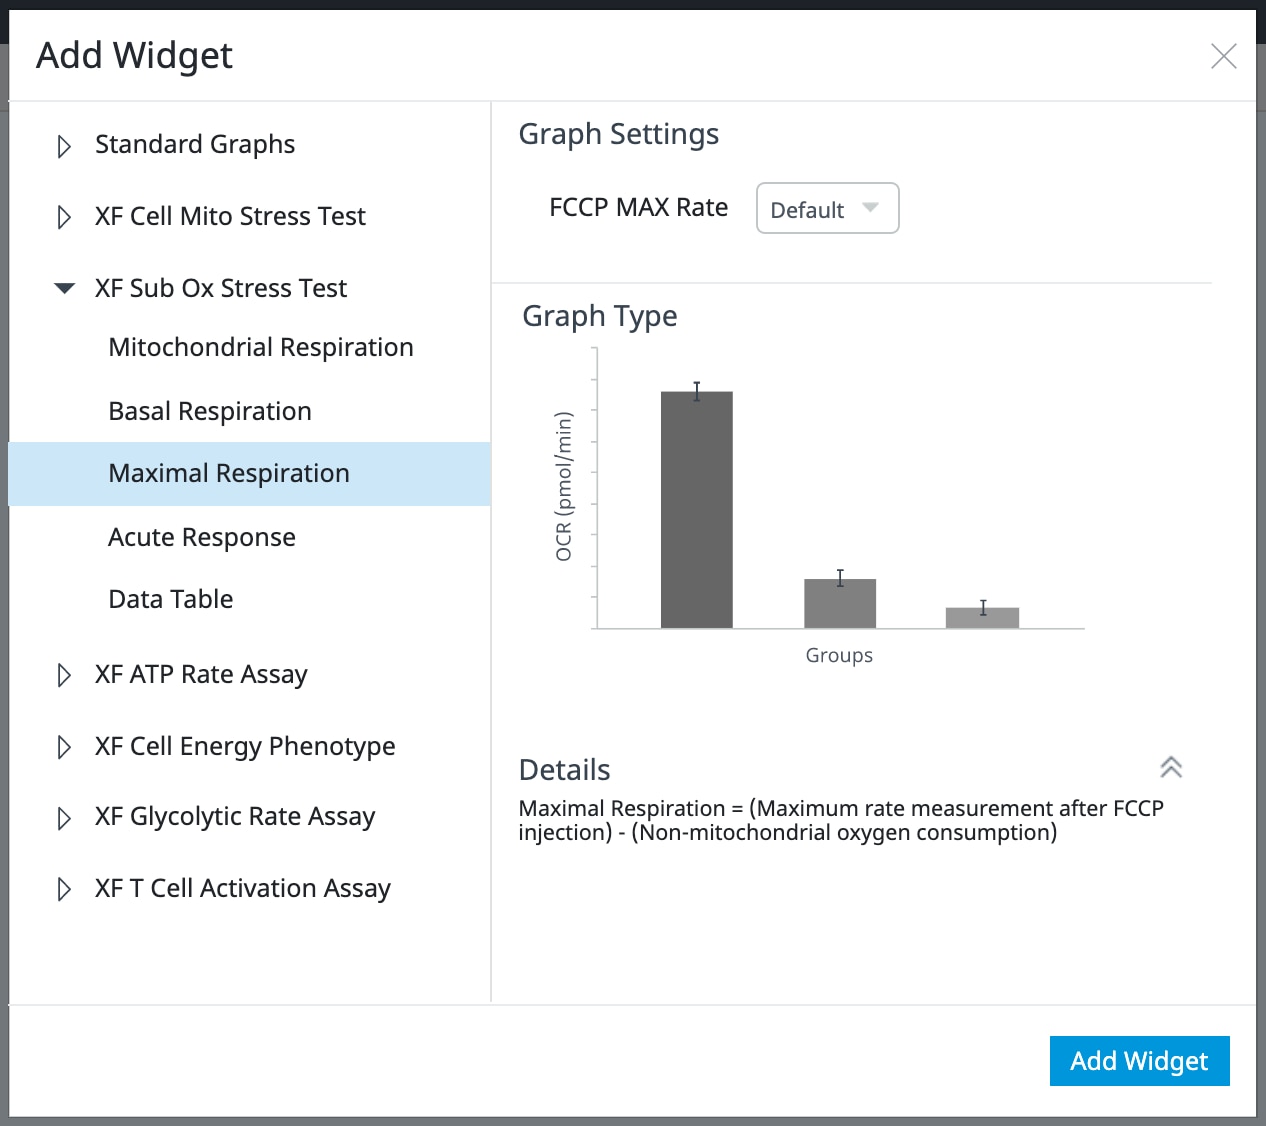Expand the XF Cell Mito Stress Test arrow

64,217
